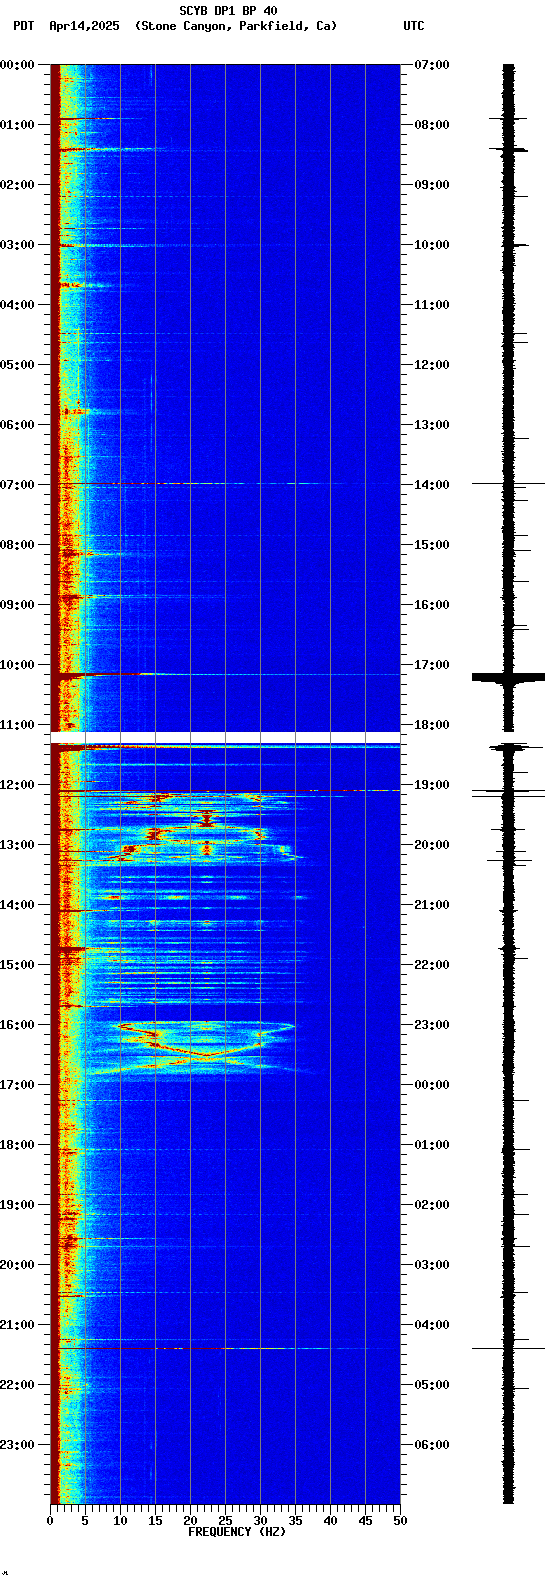
Task: Select the 5 Hz frequency tick label
Action: (x=85, y=1521)
